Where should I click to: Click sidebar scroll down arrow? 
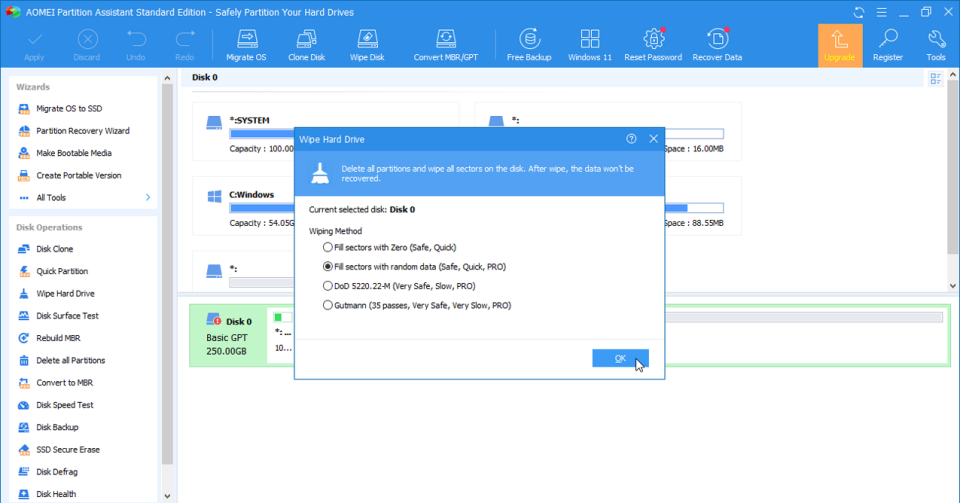(x=167, y=496)
